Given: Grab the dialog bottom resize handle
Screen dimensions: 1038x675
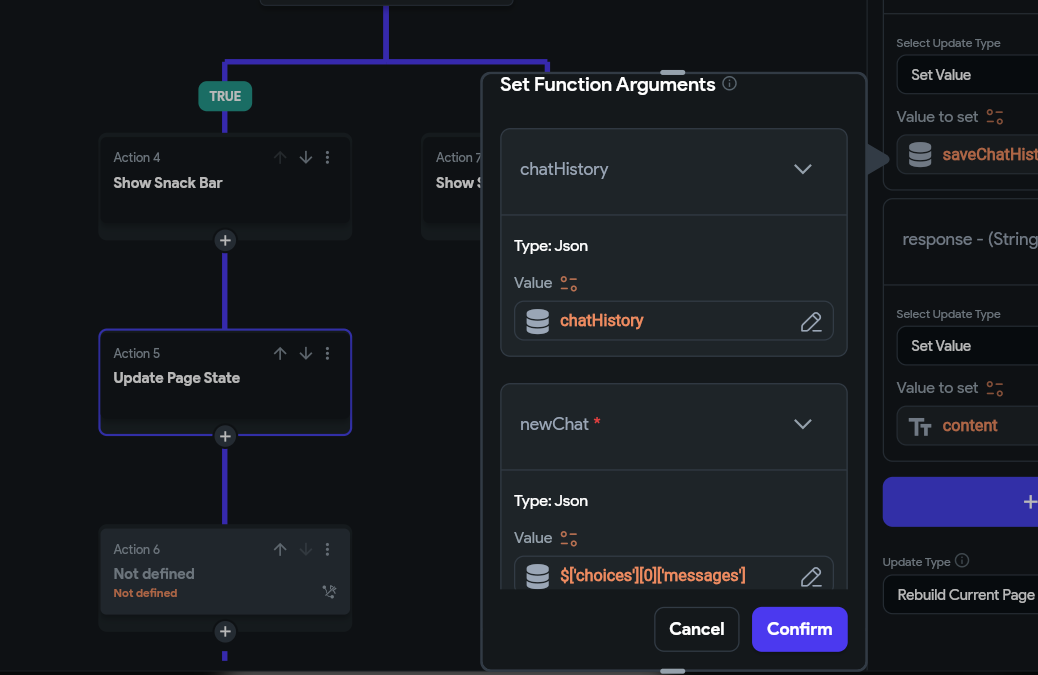Looking at the screenshot, I should click(x=673, y=670).
